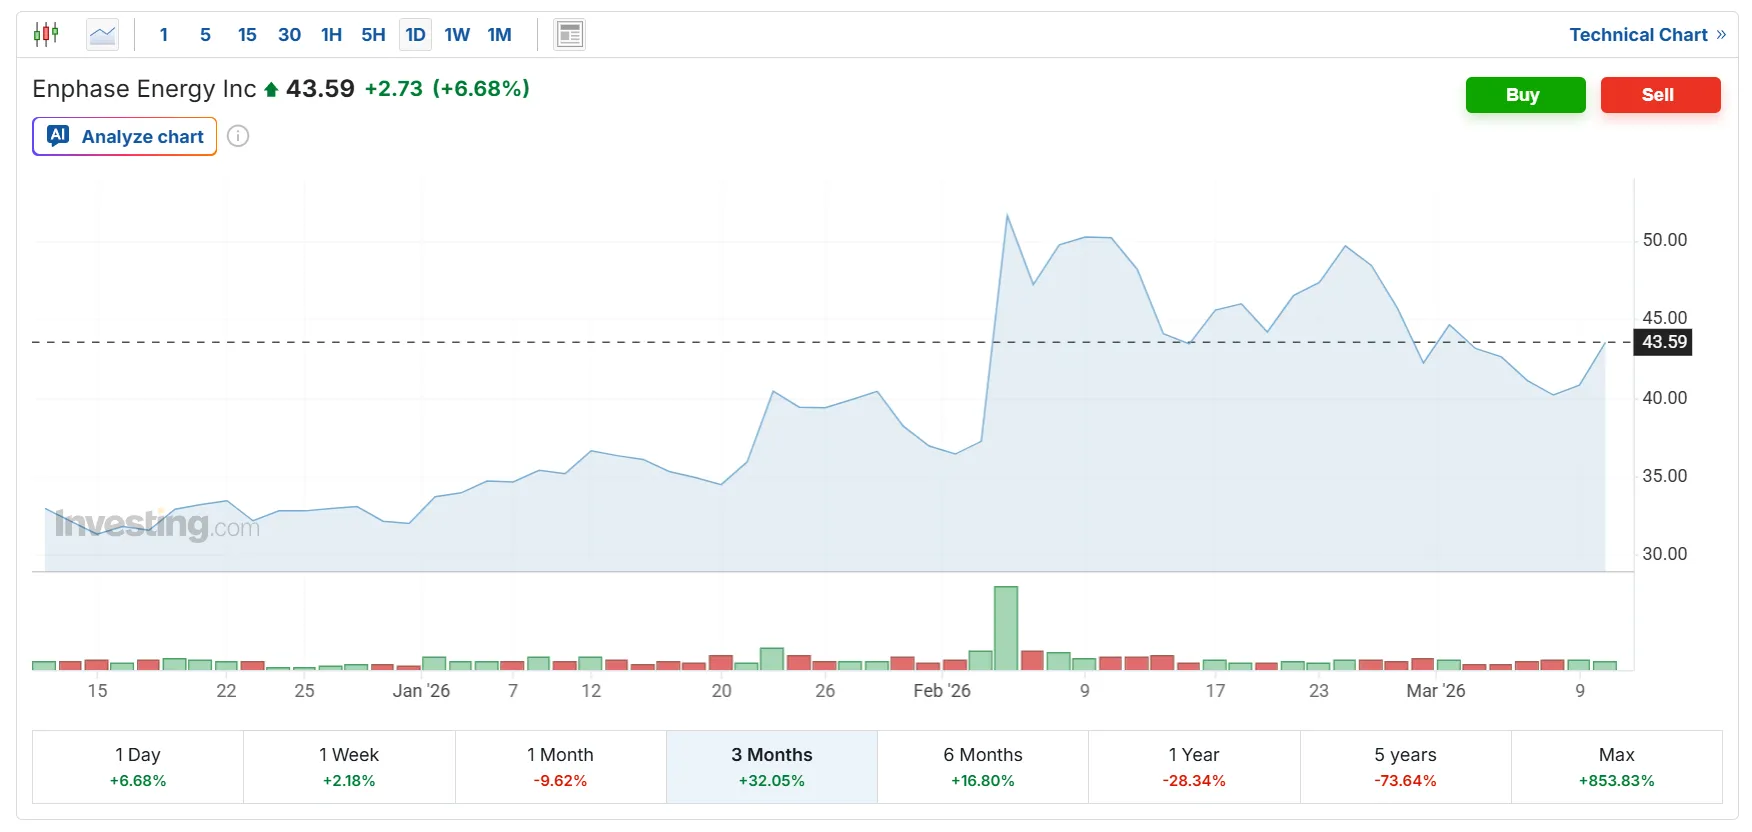Select the area chart type icon
This screenshot has width=1752, height=832.
coord(102,35)
